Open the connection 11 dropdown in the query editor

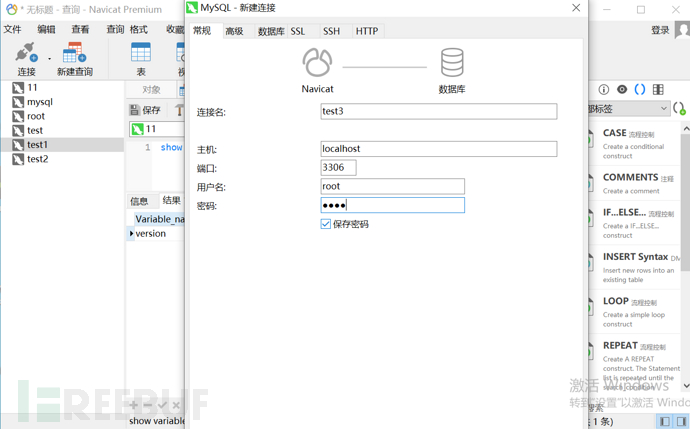pos(157,129)
